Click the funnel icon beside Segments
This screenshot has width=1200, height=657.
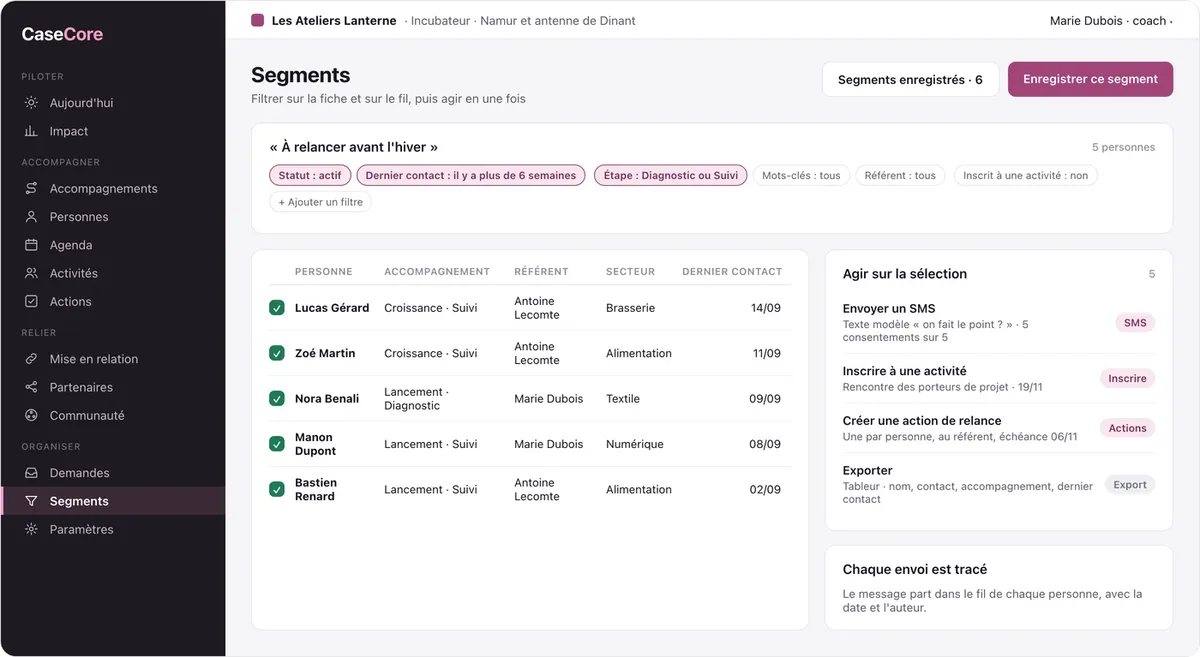click(31, 501)
